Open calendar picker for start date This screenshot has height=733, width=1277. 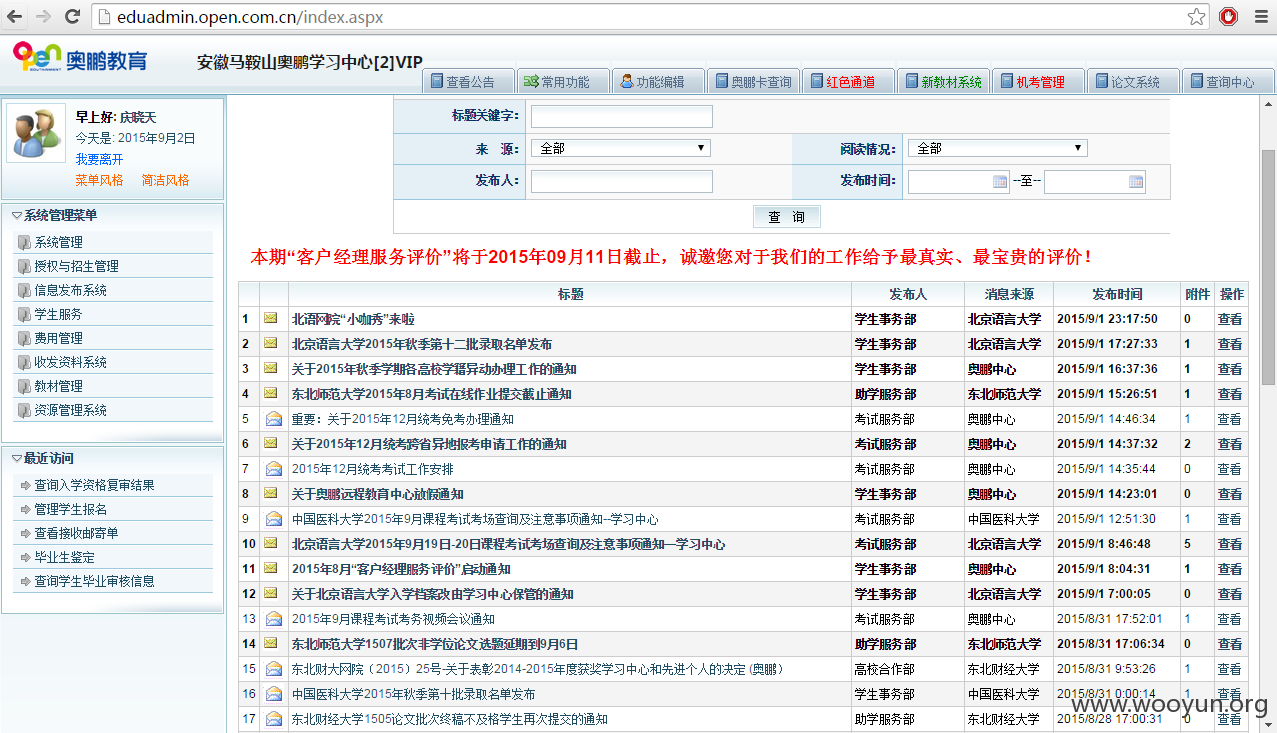1000,182
